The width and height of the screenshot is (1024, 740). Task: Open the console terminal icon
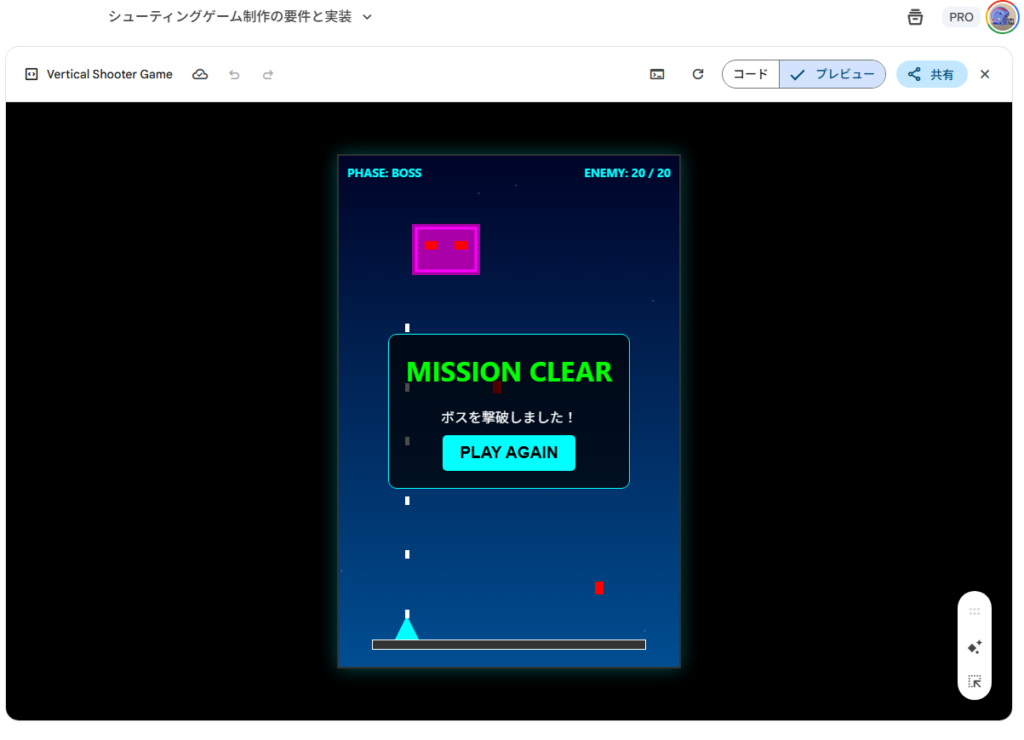pyautogui.click(x=657, y=74)
